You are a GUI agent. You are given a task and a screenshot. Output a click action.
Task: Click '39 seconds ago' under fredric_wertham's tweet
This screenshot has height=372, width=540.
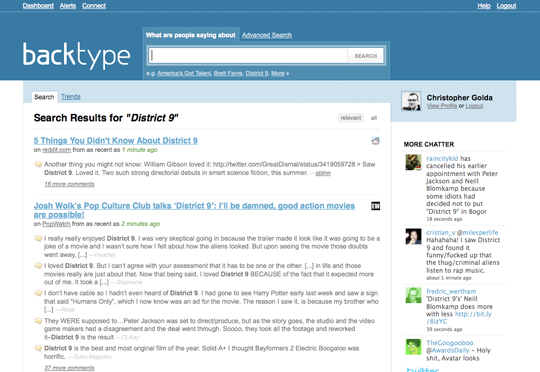pyautogui.click(x=444, y=329)
